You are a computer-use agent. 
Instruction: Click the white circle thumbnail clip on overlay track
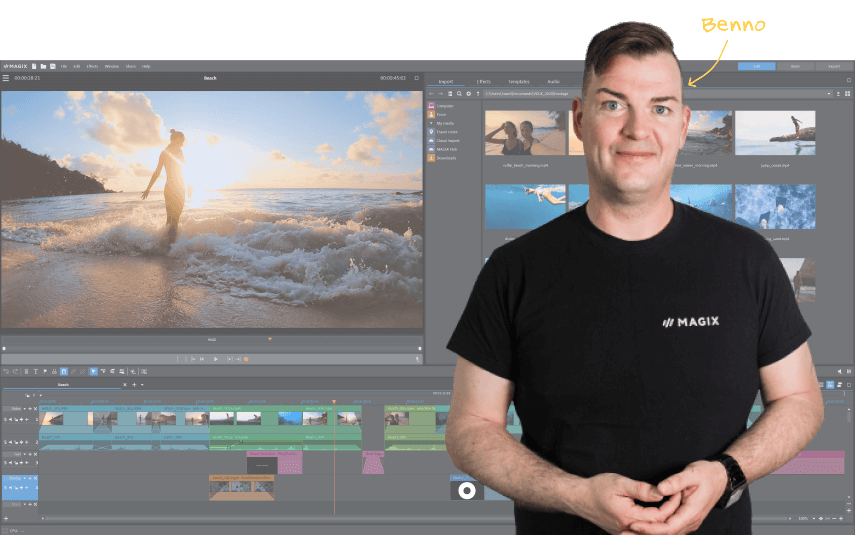click(x=467, y=491)
